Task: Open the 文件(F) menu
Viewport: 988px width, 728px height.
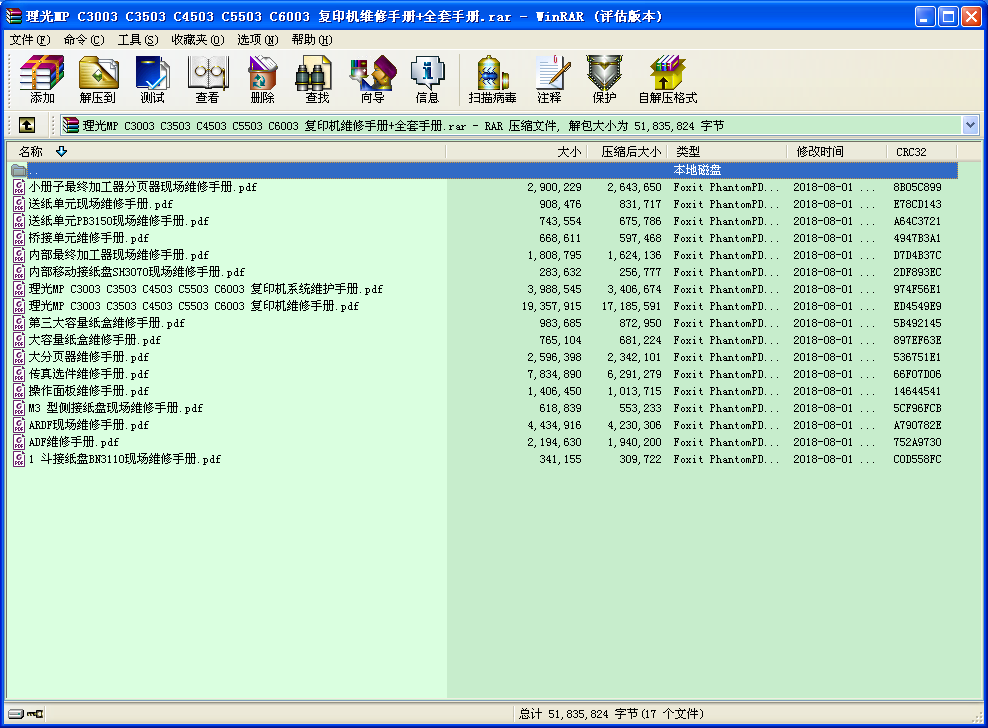Action: [30, 40]
